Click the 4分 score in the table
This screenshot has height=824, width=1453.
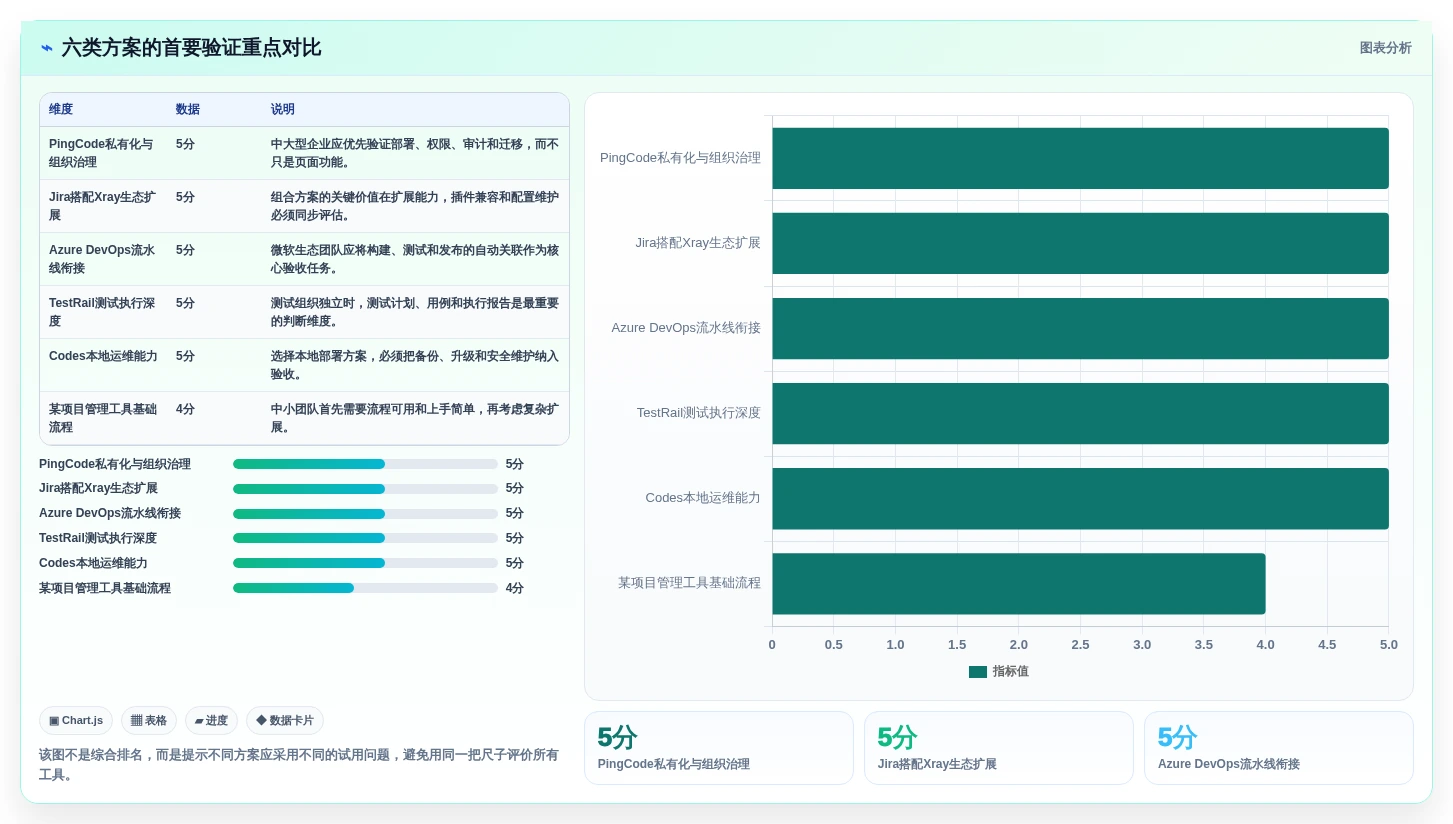(186, 409)
